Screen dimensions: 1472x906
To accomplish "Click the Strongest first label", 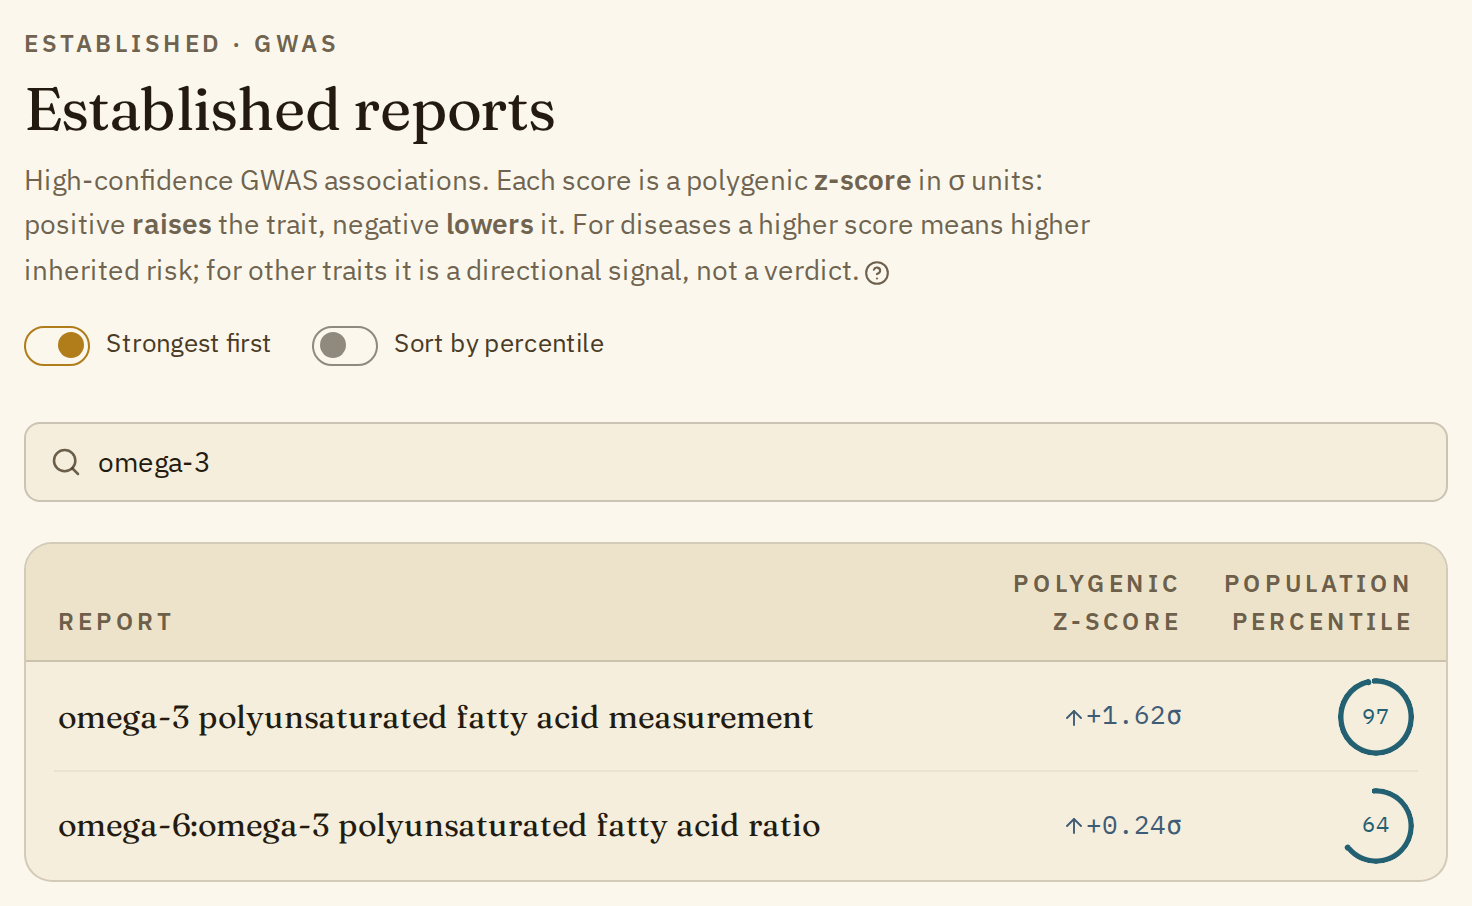I will click(188, 344).
